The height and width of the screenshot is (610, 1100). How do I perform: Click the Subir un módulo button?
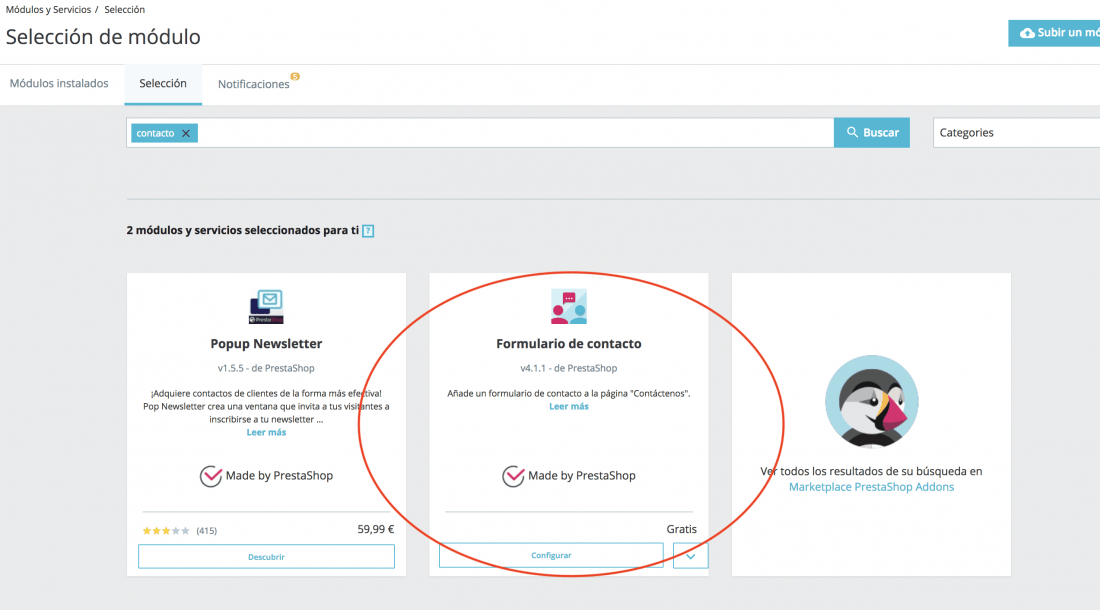click(x=1054, y=33)
